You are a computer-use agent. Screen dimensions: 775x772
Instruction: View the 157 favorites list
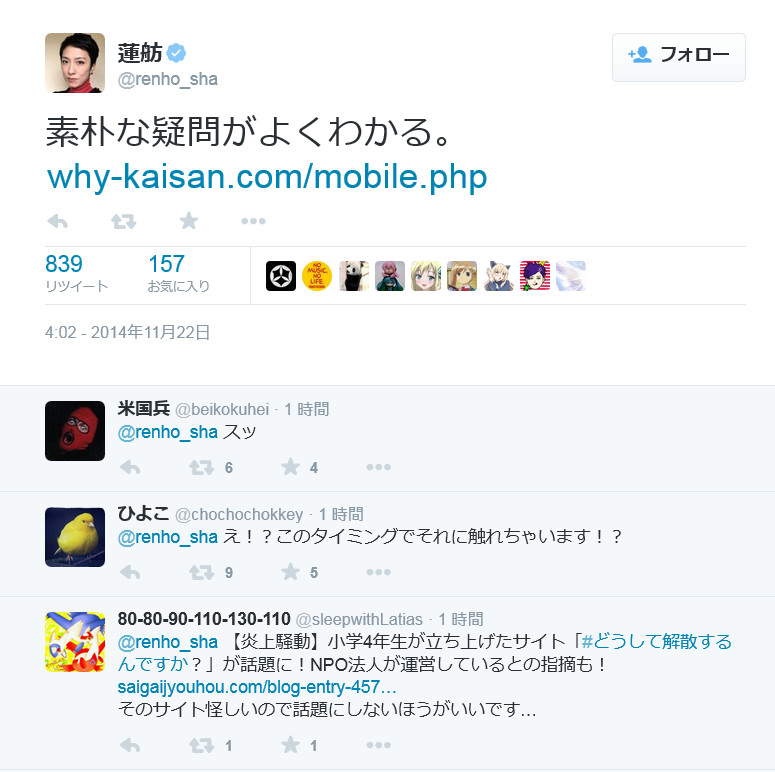(178, 273)
